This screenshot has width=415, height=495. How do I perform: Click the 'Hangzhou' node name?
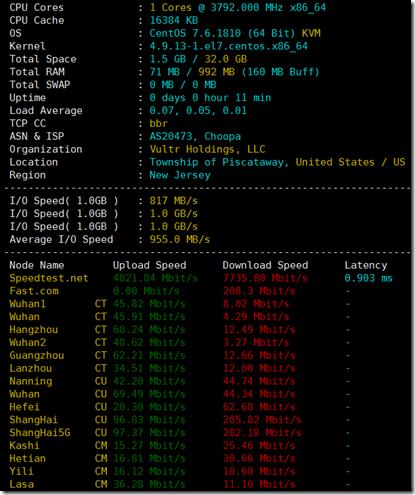pos(34,330)
